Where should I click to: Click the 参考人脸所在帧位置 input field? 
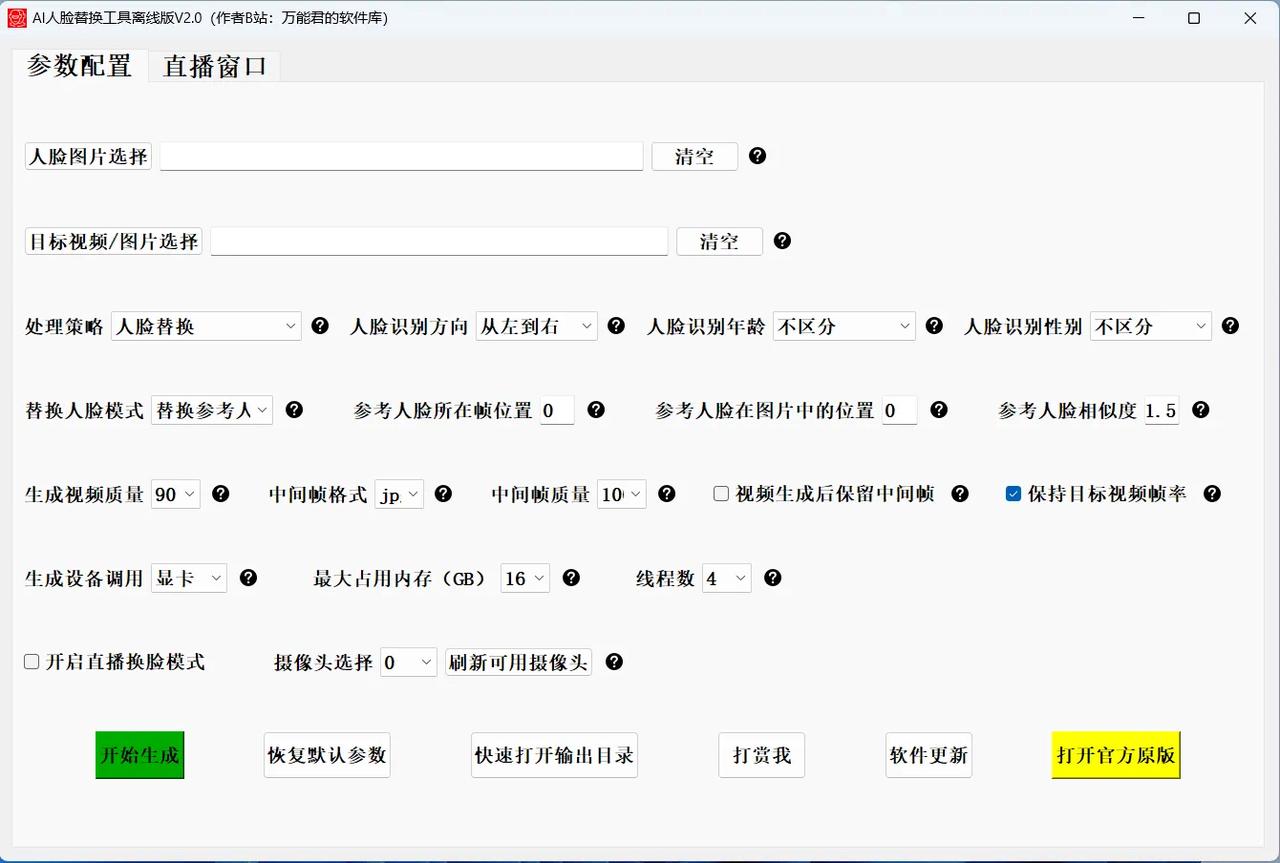tap(557, 410)
